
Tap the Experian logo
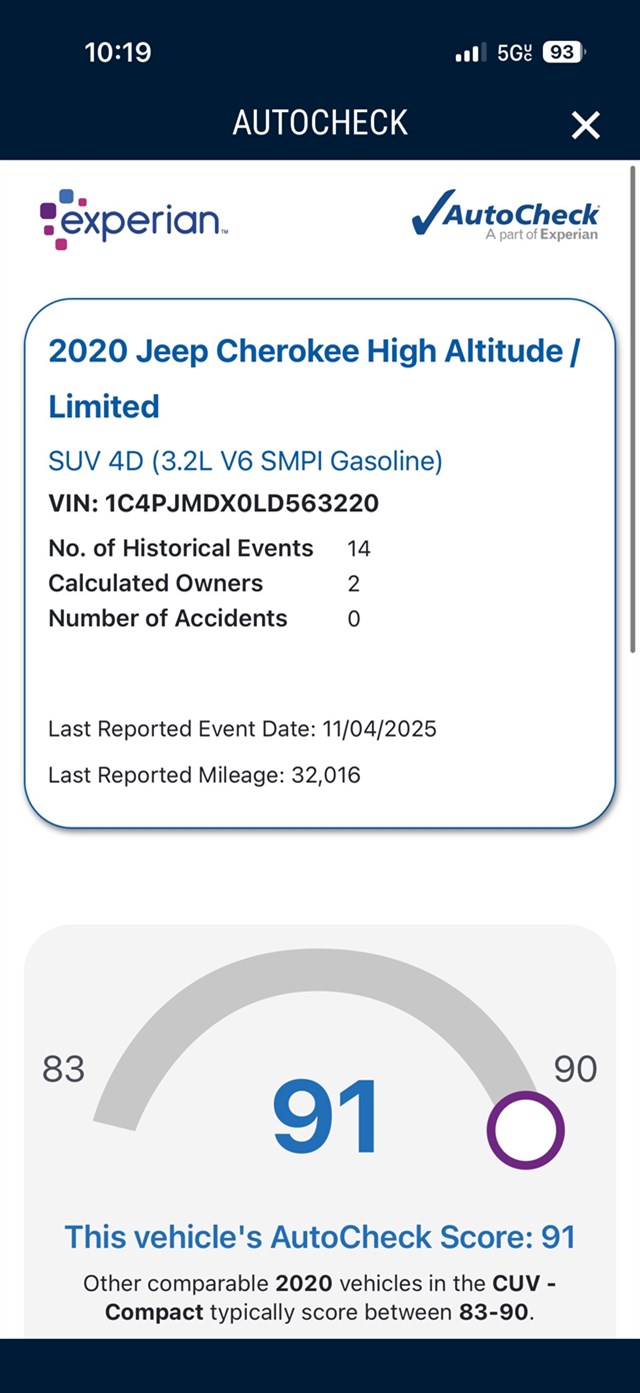pos(134,218)
